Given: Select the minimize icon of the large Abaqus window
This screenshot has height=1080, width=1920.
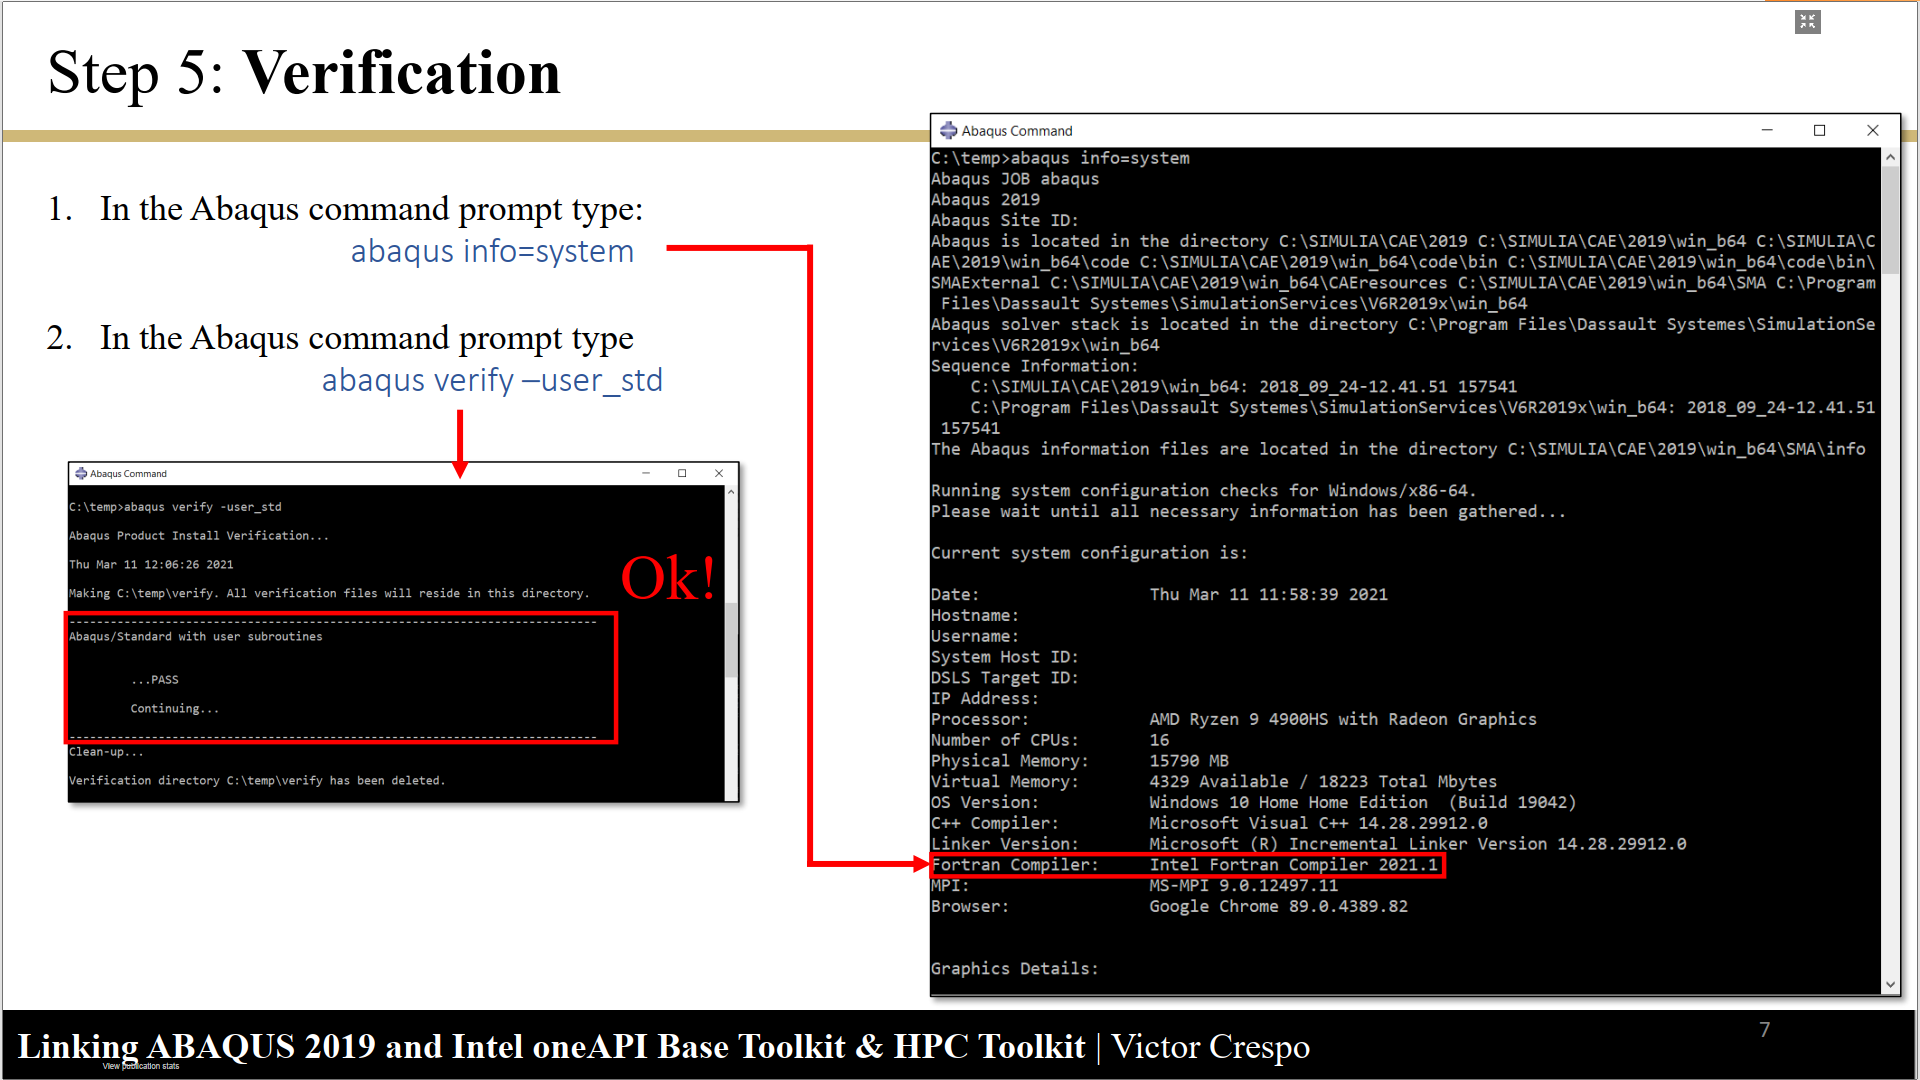Looking at the screenshot, I should [1767, 130].
